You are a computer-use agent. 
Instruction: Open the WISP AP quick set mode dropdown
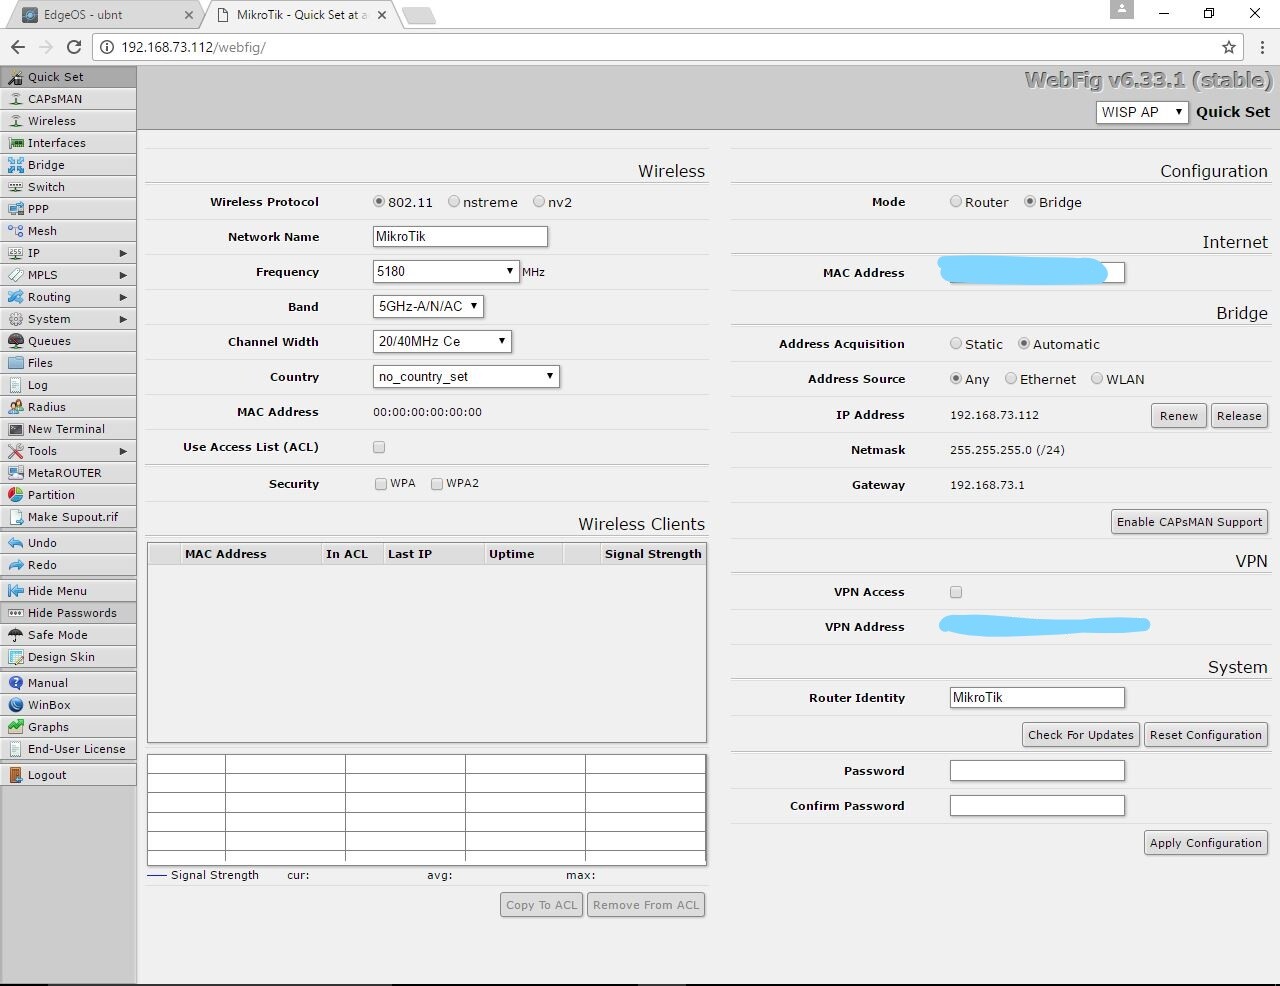(1142, 112)
